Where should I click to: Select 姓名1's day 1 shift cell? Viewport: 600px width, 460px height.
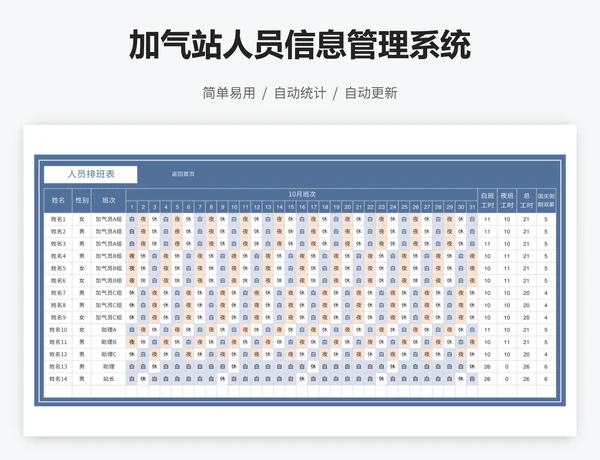132,219
